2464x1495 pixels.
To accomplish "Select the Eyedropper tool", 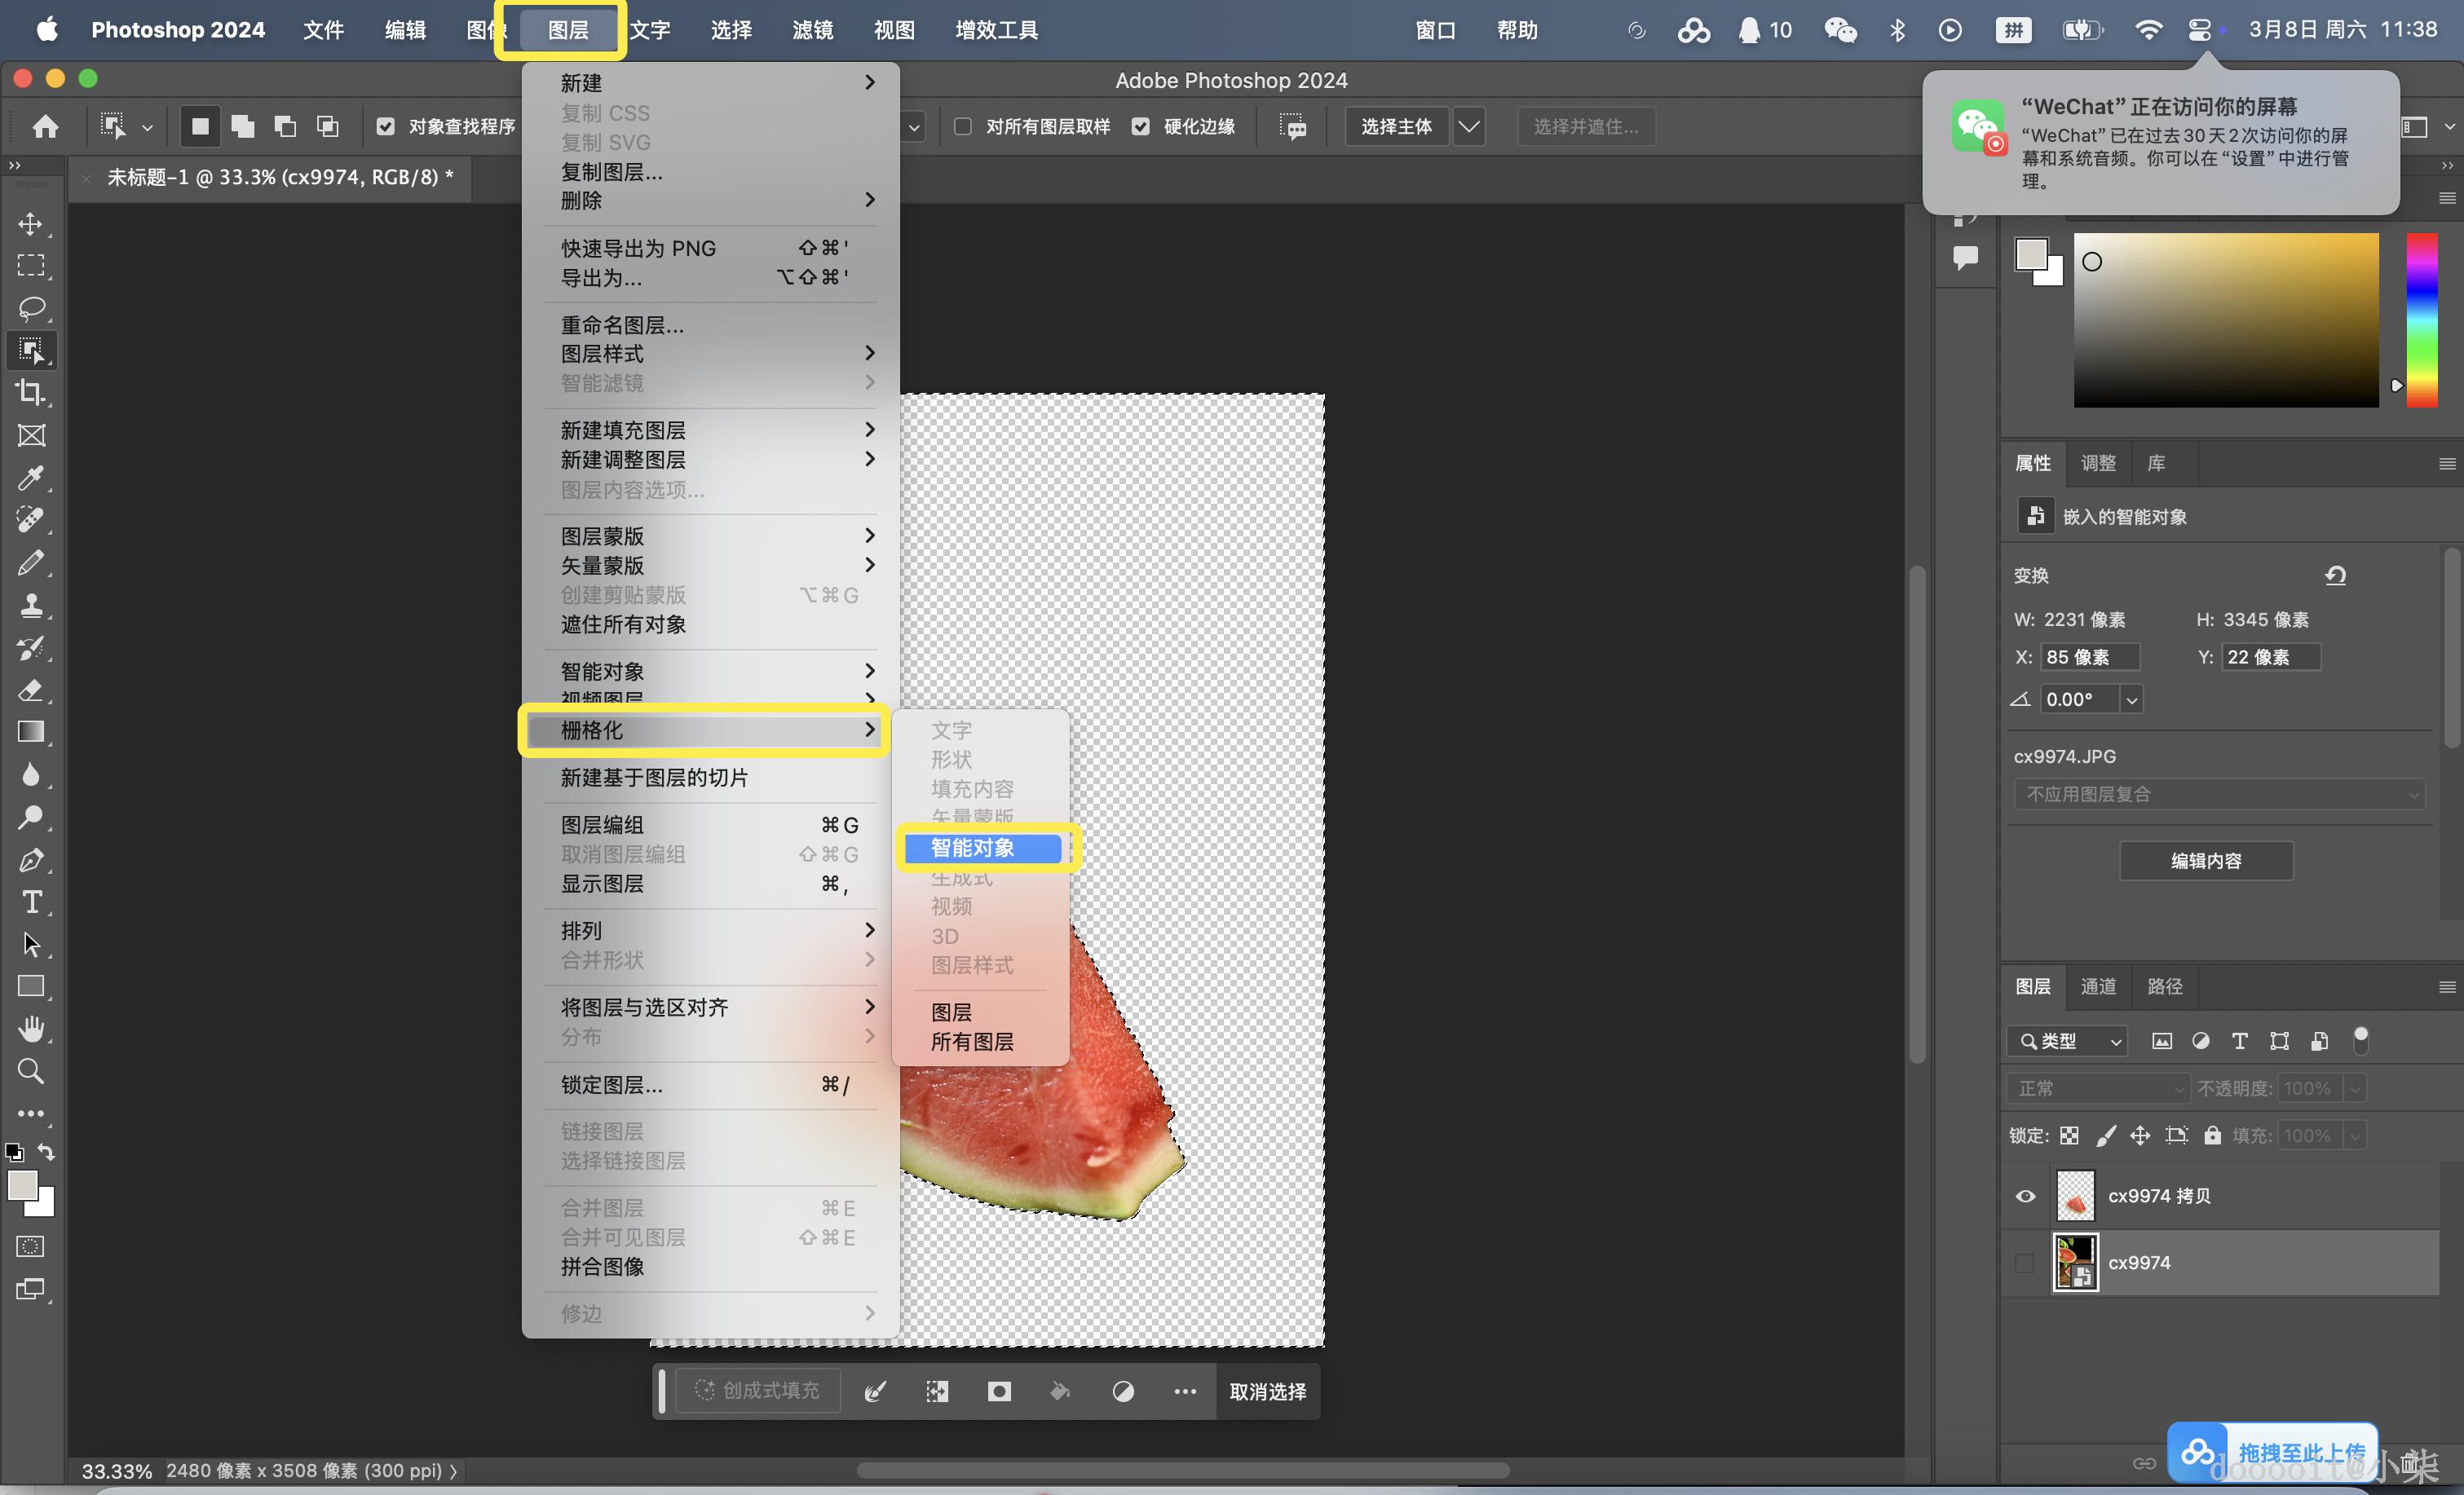I will (31, 478).
